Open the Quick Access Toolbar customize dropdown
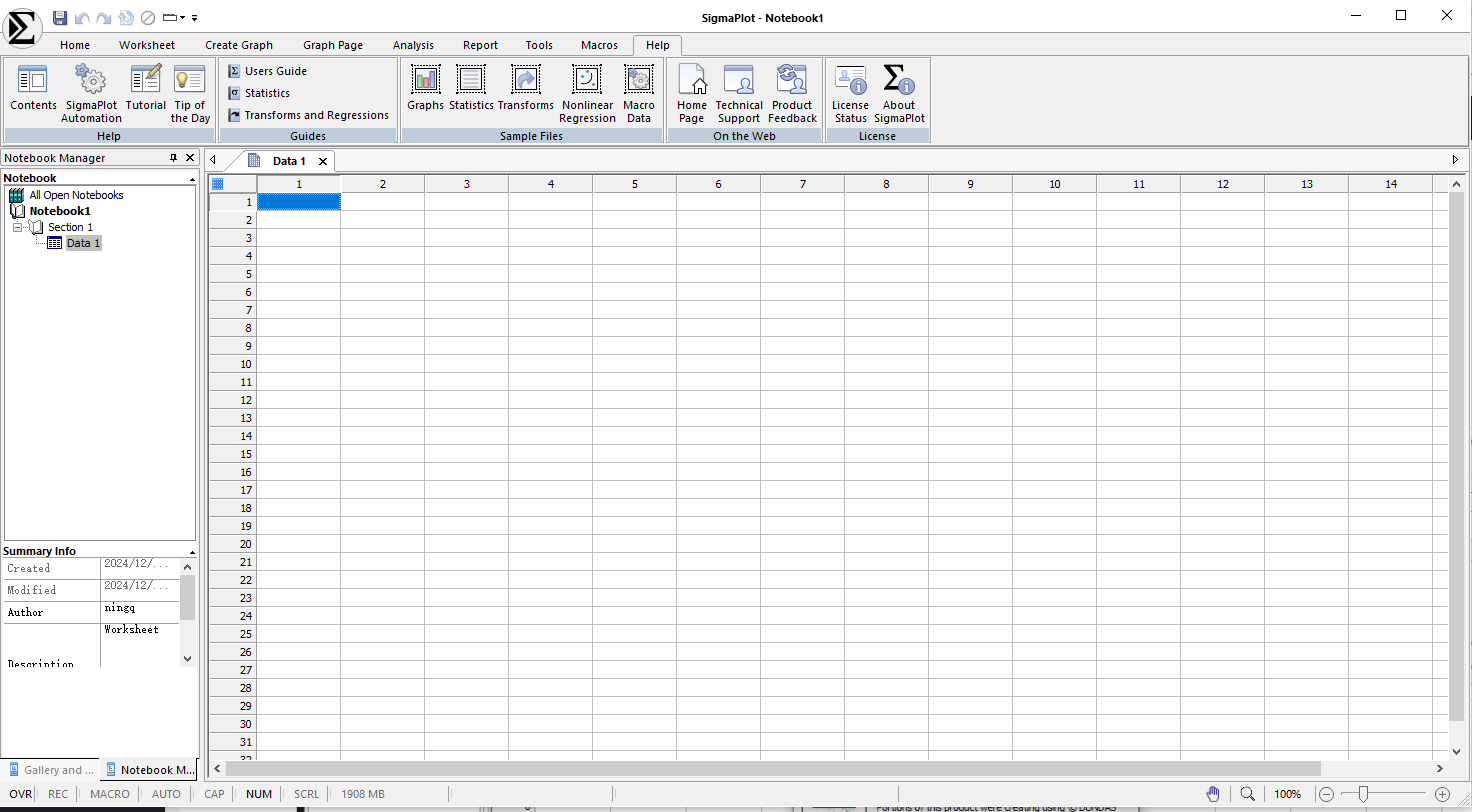Viewport: 1472px width, 812px height. [x=194, y=18]
